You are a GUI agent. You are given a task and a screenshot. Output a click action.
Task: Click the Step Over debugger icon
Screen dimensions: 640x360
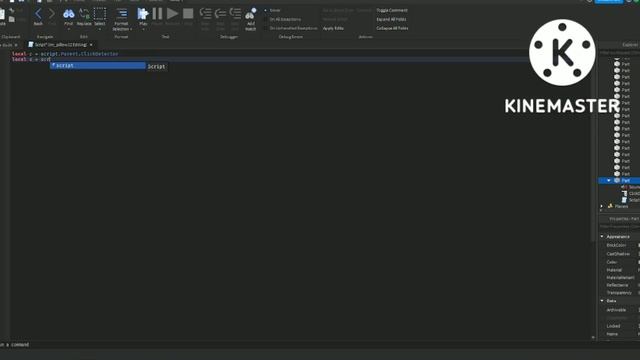pyautogui.click(x=220, y=14)
